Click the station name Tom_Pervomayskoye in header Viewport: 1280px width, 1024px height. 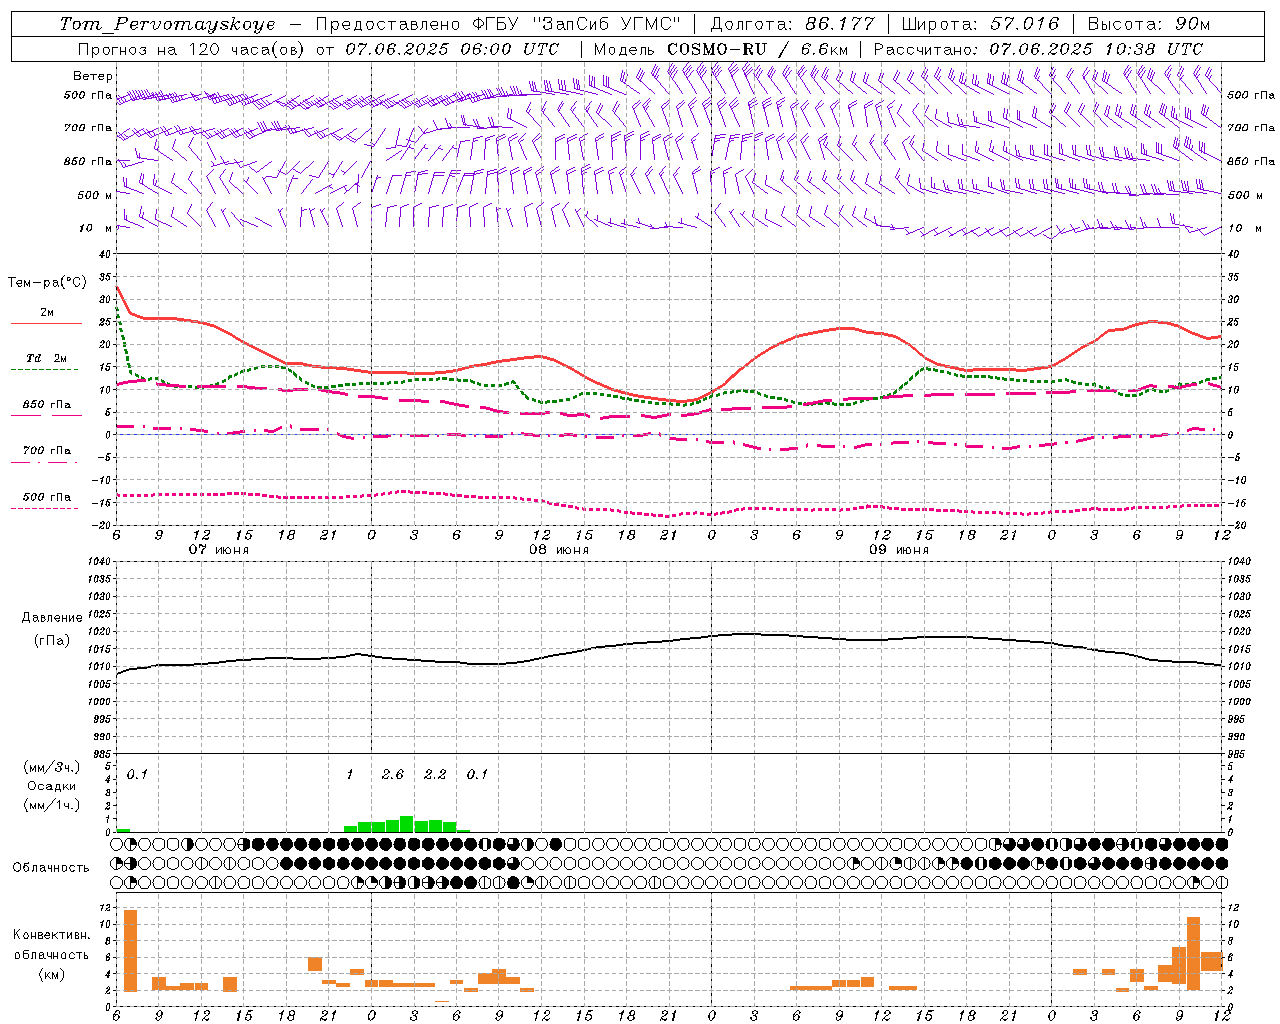[x=168, y=24]
